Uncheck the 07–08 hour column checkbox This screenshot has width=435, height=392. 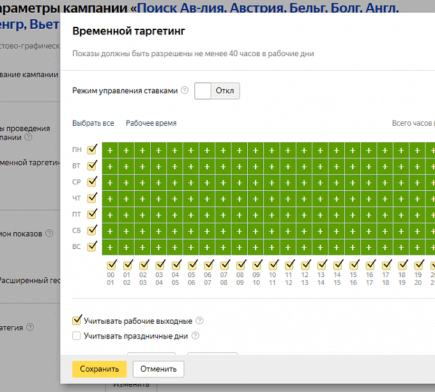(225, 265)
